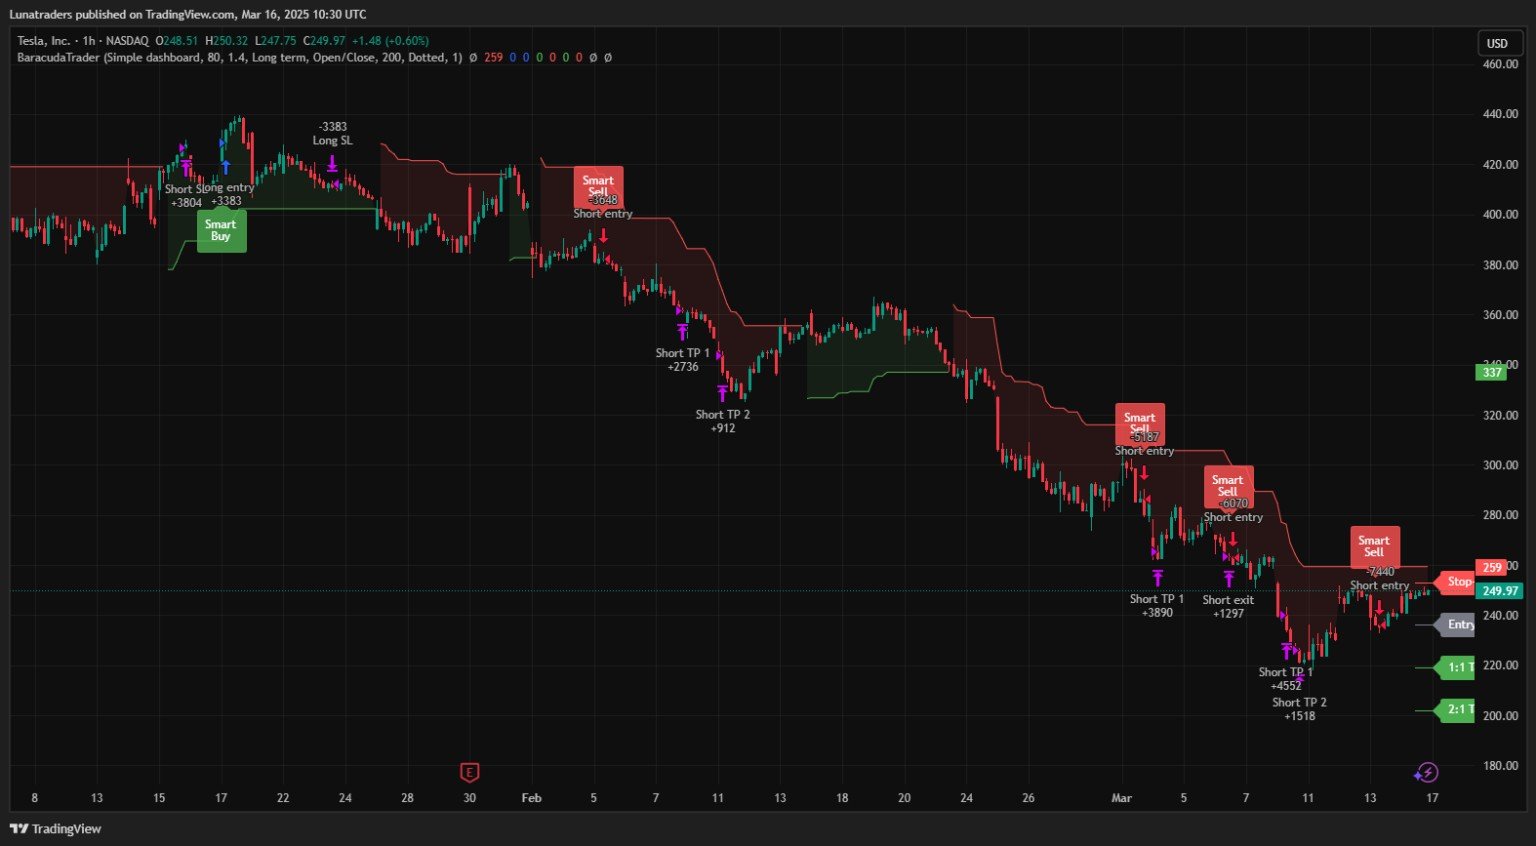The width and height of the screenshot is (1536, 846).
Task: Click the 249.97 current price label
Action: [1499, 591]
